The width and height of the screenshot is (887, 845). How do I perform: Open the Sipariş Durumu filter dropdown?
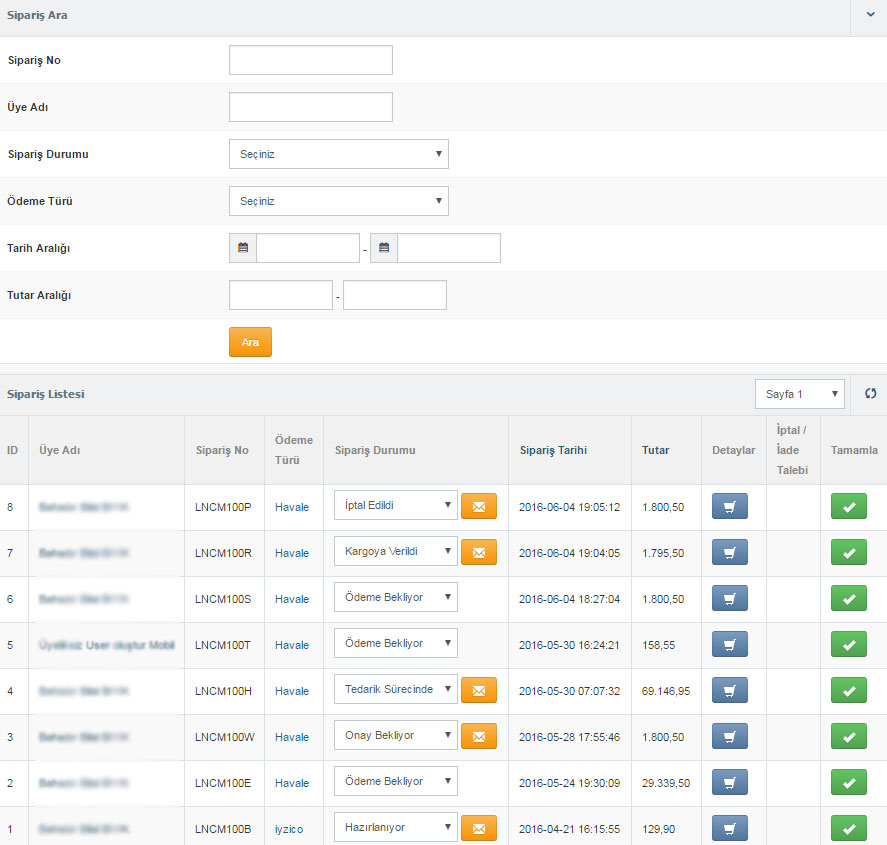coord(338,154)
